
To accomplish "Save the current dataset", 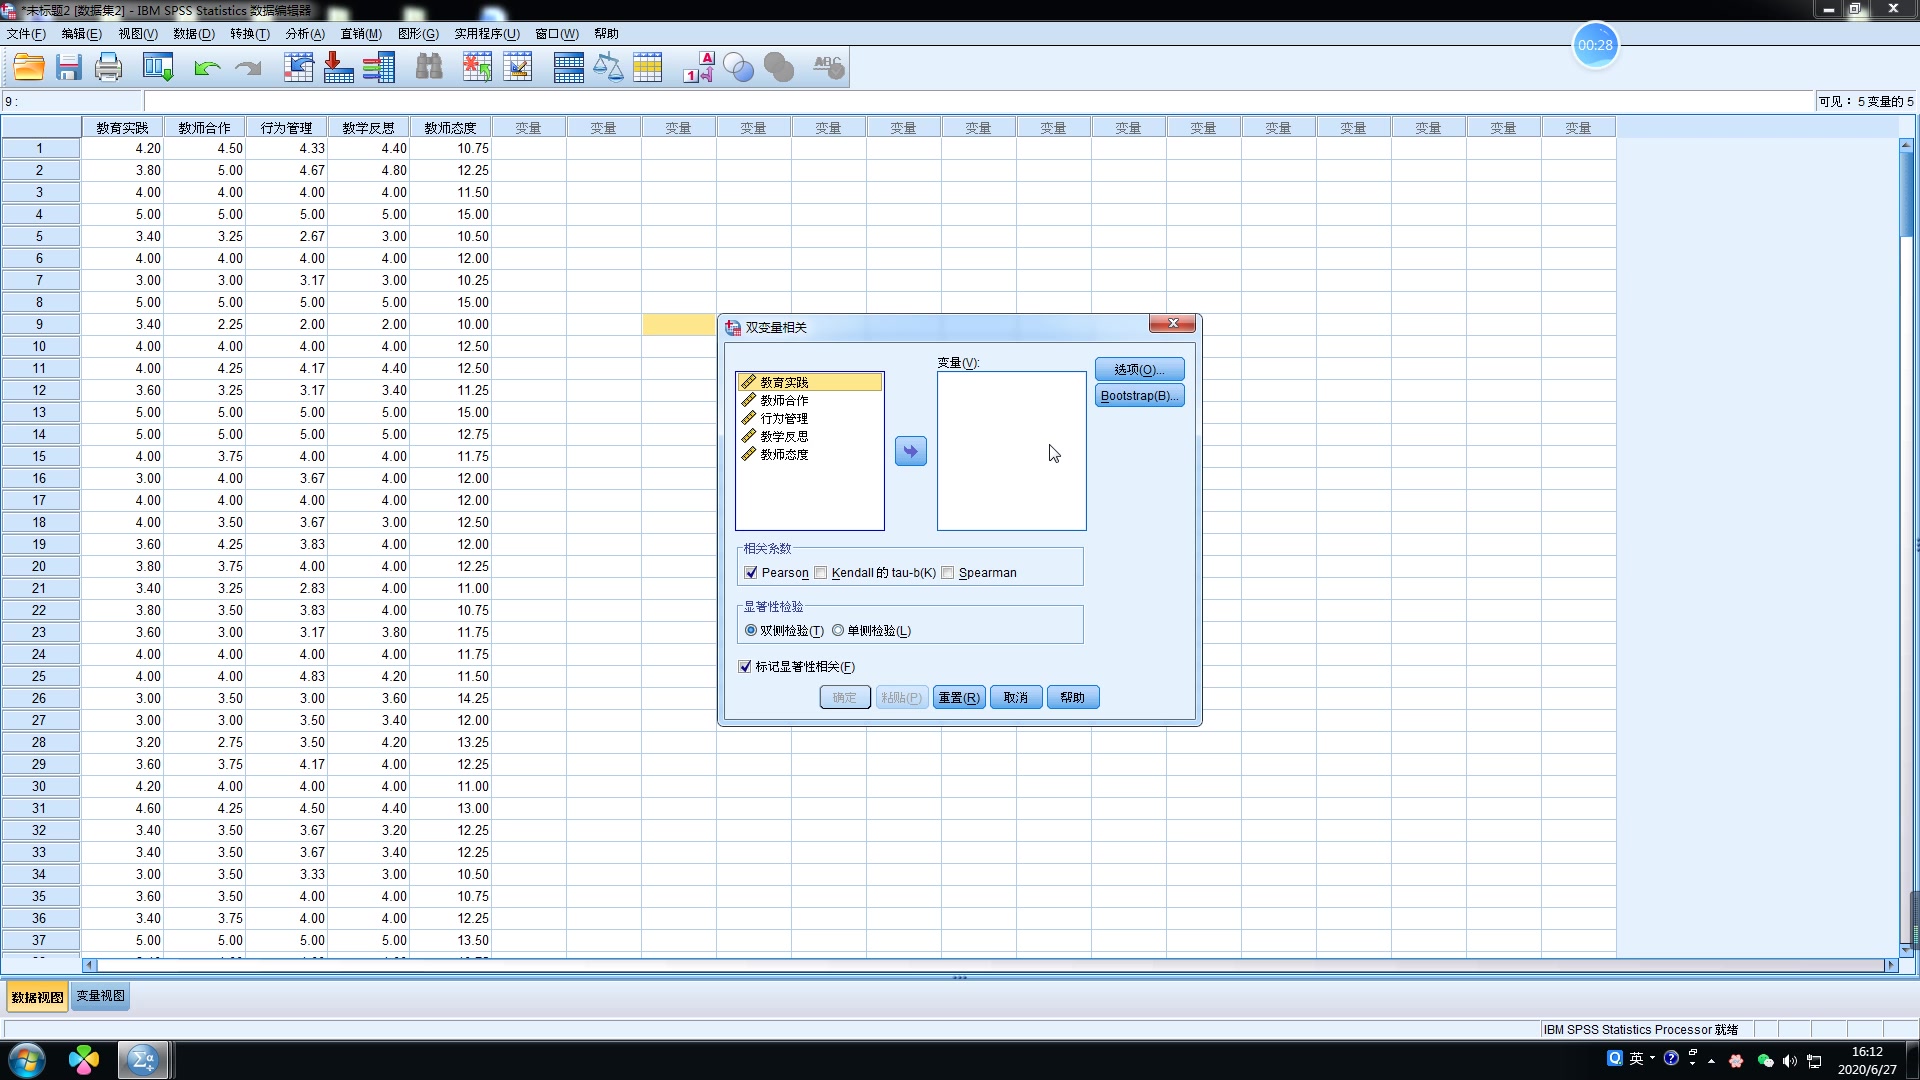I will (68, 67).
